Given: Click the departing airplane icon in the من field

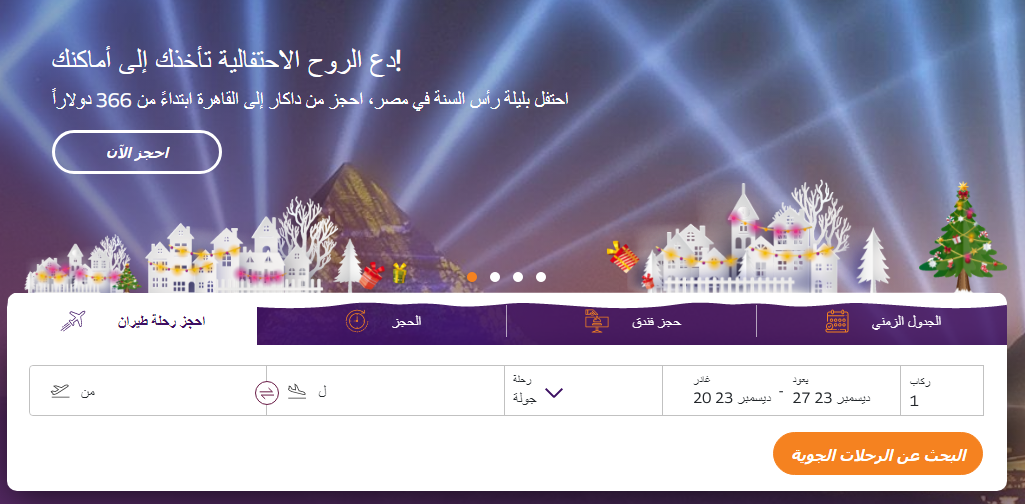Looking at the screenshot, I should click(x=60, y=392).
